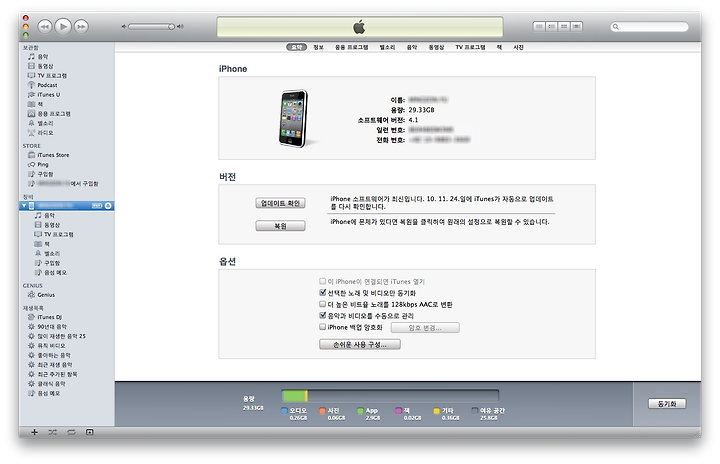720x464 pixels.
Task: Click the 복원 restore button
Action: (280, 226)
